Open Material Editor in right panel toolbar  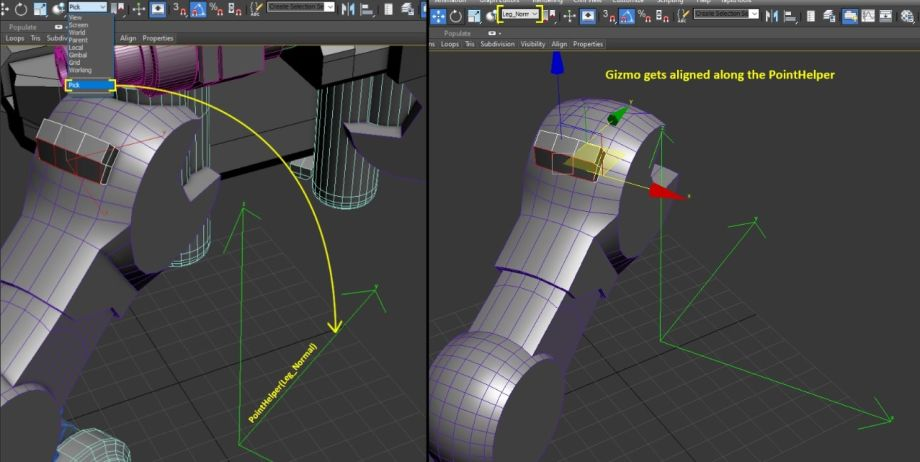(907, 16)
